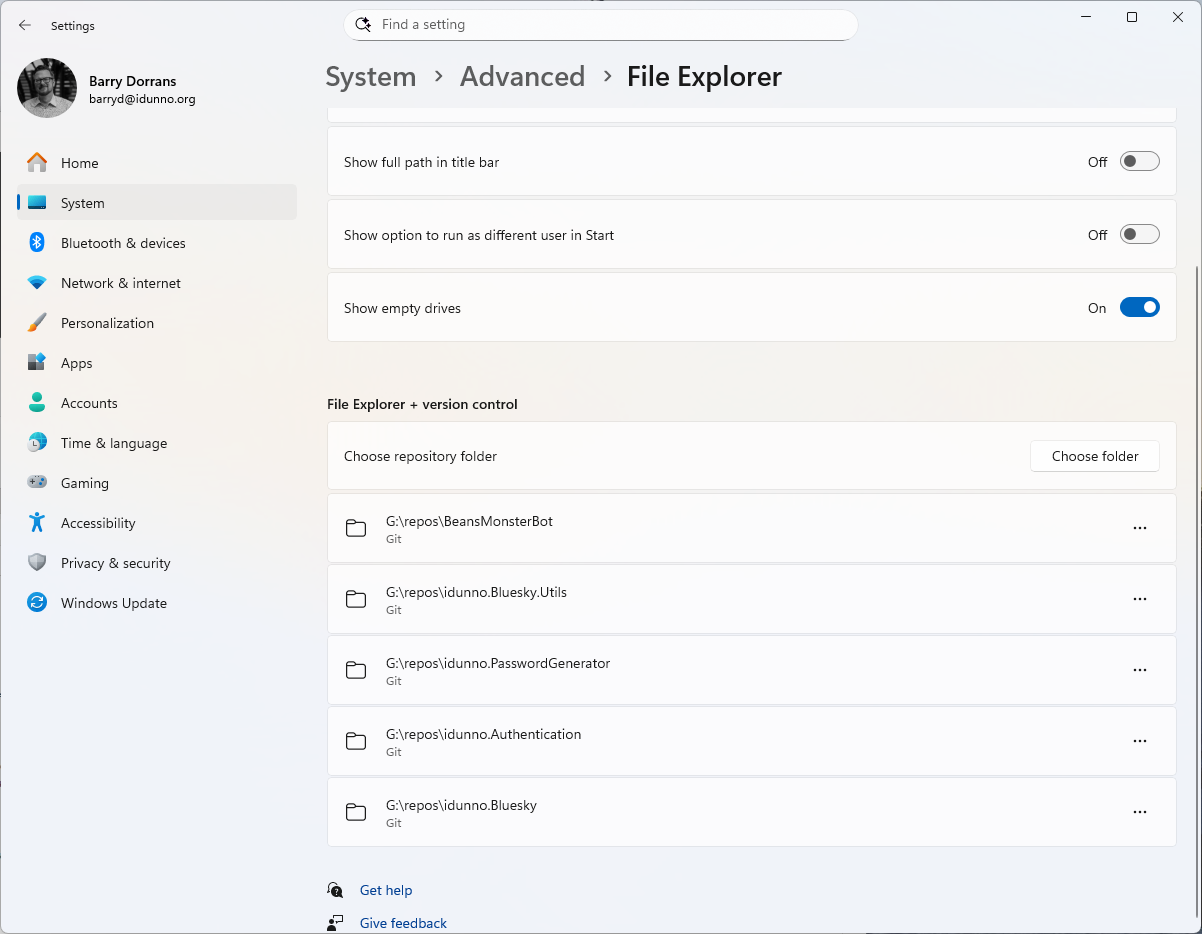
Task: Click folder icon for G:\repos\idunno.PasswordGenerator
Action: click(x=356, y=670)
